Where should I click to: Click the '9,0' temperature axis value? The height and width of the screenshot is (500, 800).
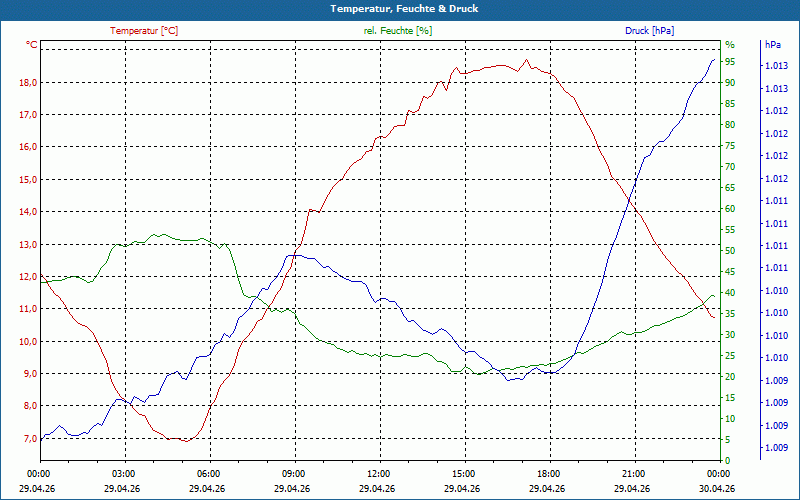[x=30, y=373]
